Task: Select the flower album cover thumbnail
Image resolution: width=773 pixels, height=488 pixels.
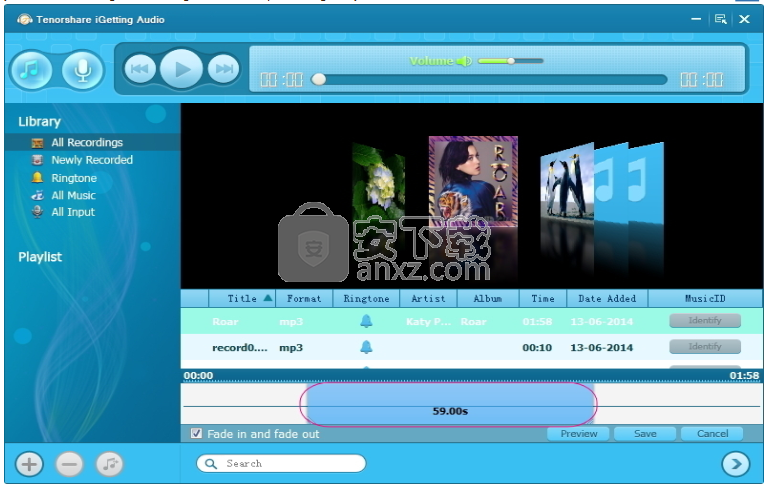Action: click(379, 185)
